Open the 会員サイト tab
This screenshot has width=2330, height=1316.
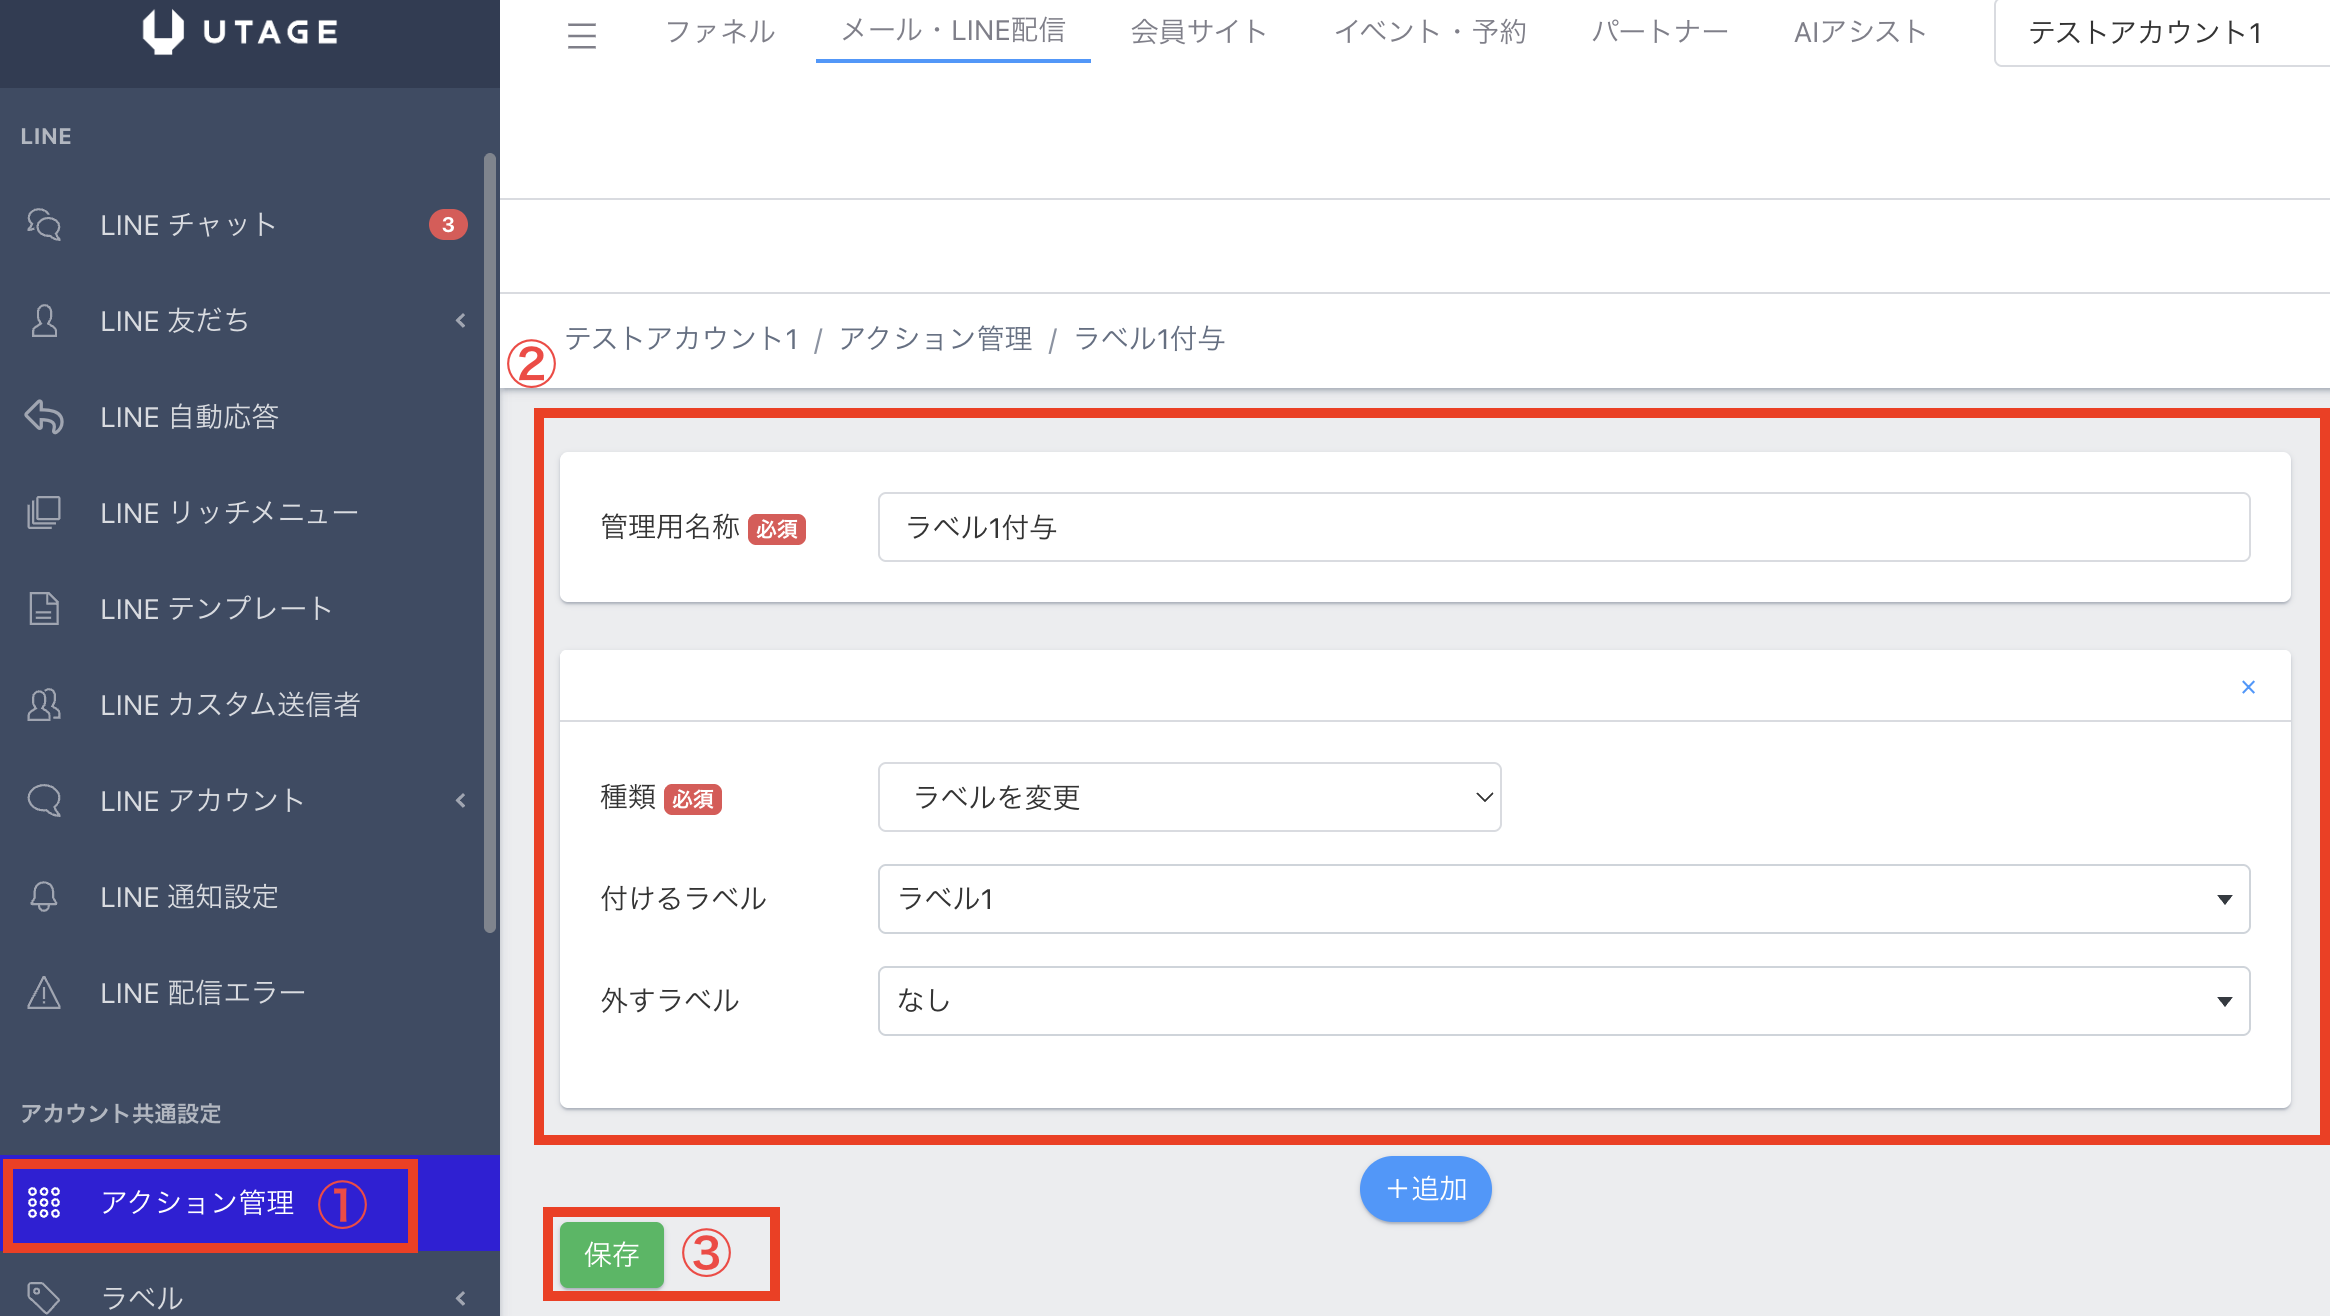coord(1198,32)
